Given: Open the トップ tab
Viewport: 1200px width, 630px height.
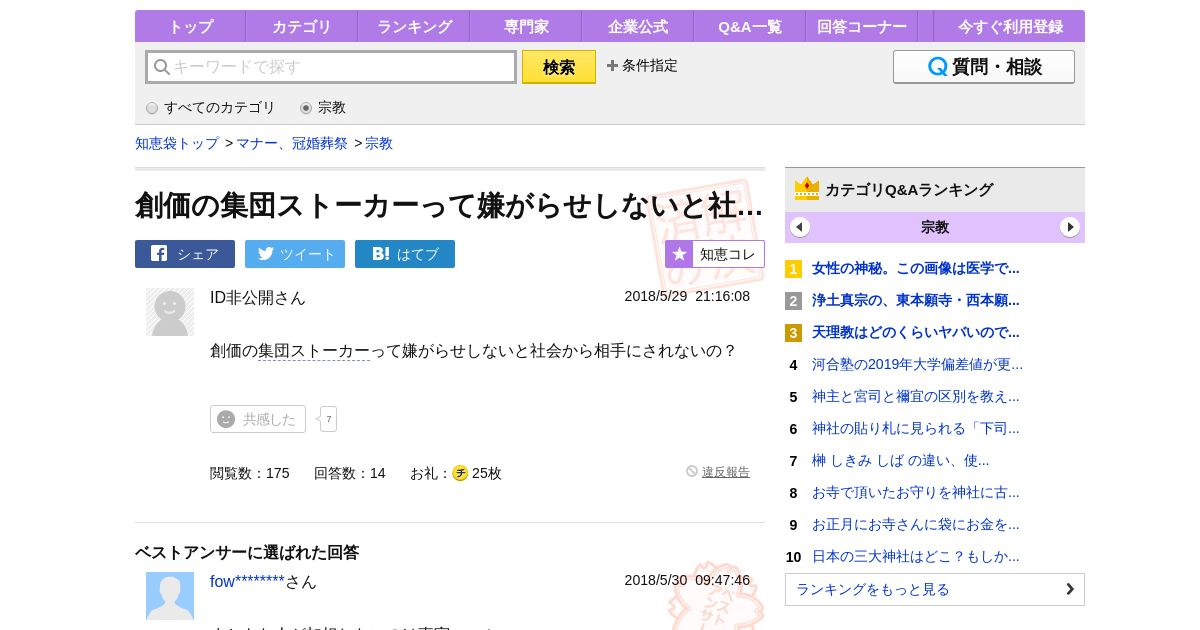Looking at the screenshot, I should point(190,27).
